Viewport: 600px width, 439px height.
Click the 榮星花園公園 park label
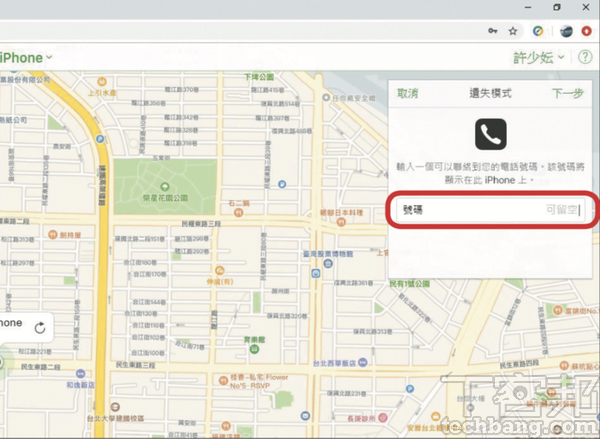165,198
